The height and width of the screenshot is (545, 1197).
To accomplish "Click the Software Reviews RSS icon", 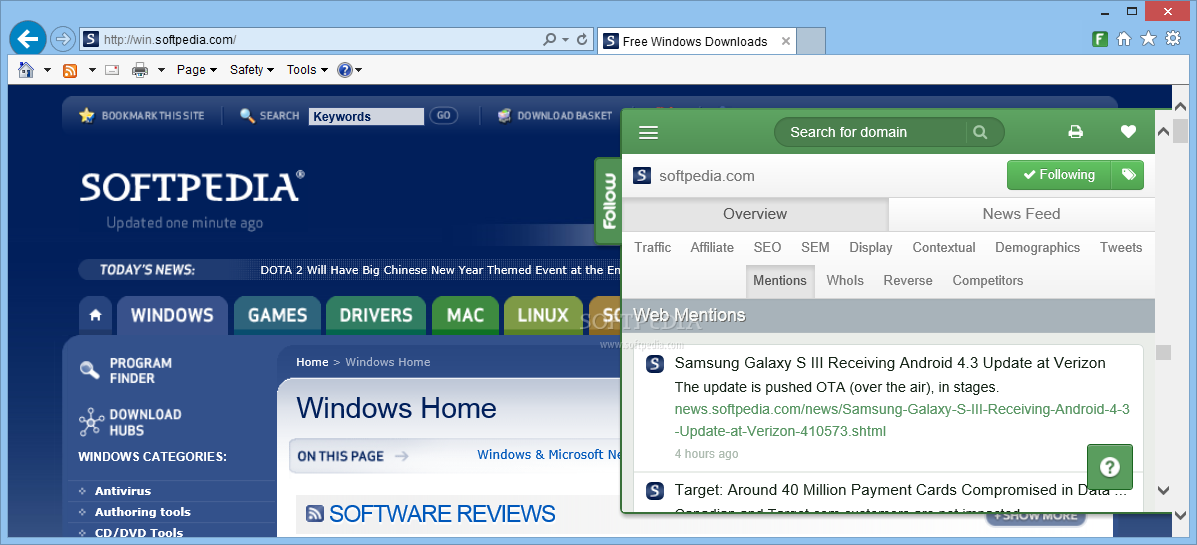I will (x=315, y=514).
